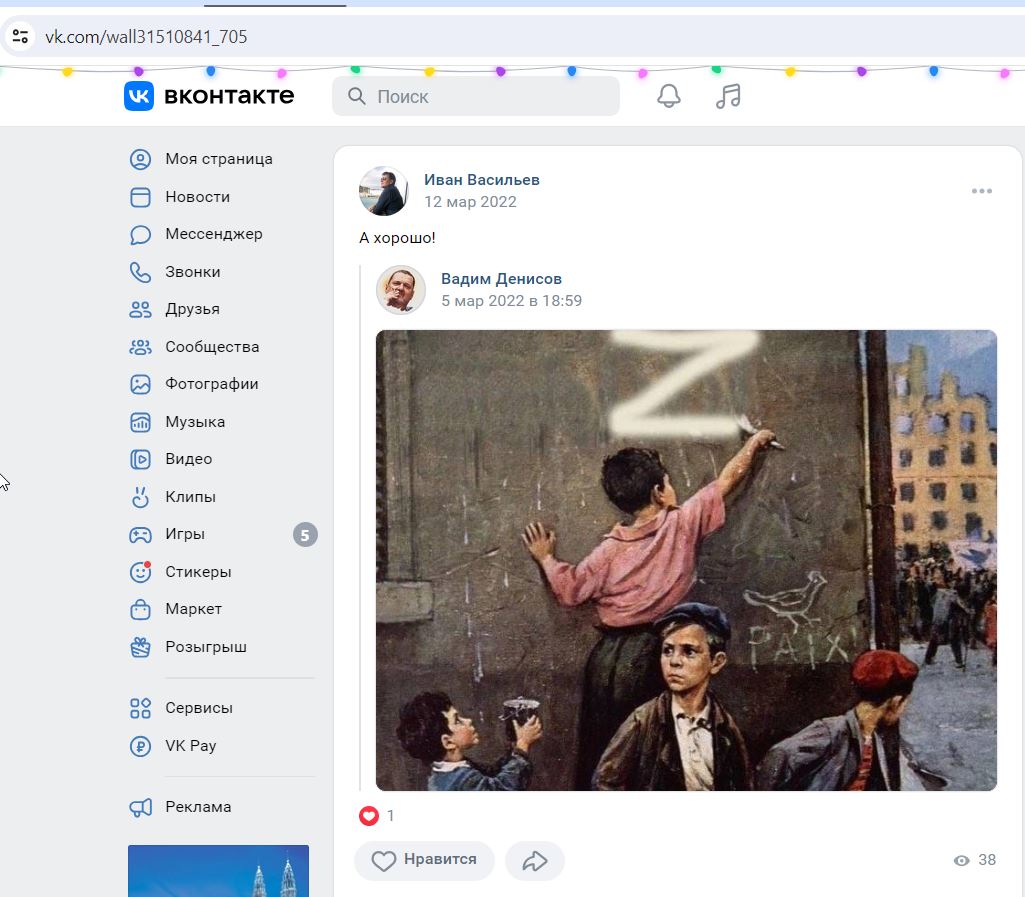Click the Сообщества groups icon

coord(140,347)
